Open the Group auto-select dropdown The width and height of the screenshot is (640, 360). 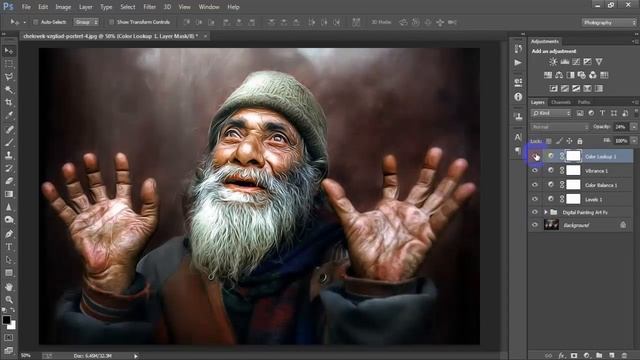pyautogui.click(x=86, y=22)
